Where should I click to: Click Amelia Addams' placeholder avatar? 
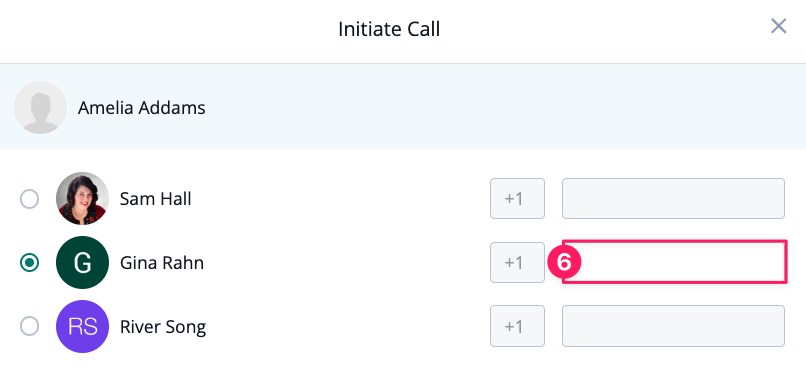pyautogui.click(x=40, y=107)
